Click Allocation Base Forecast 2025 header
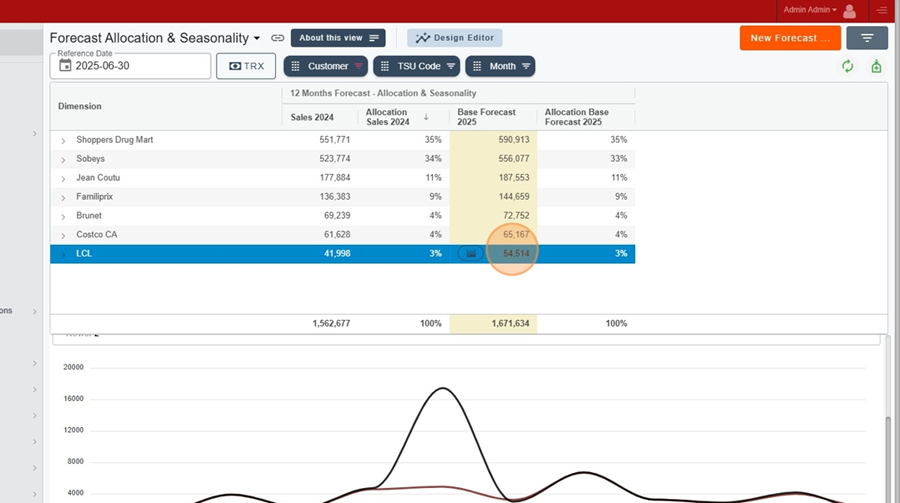Image resolution: width=900 pixels, height=503 pixels. click(x=576, y=117)
